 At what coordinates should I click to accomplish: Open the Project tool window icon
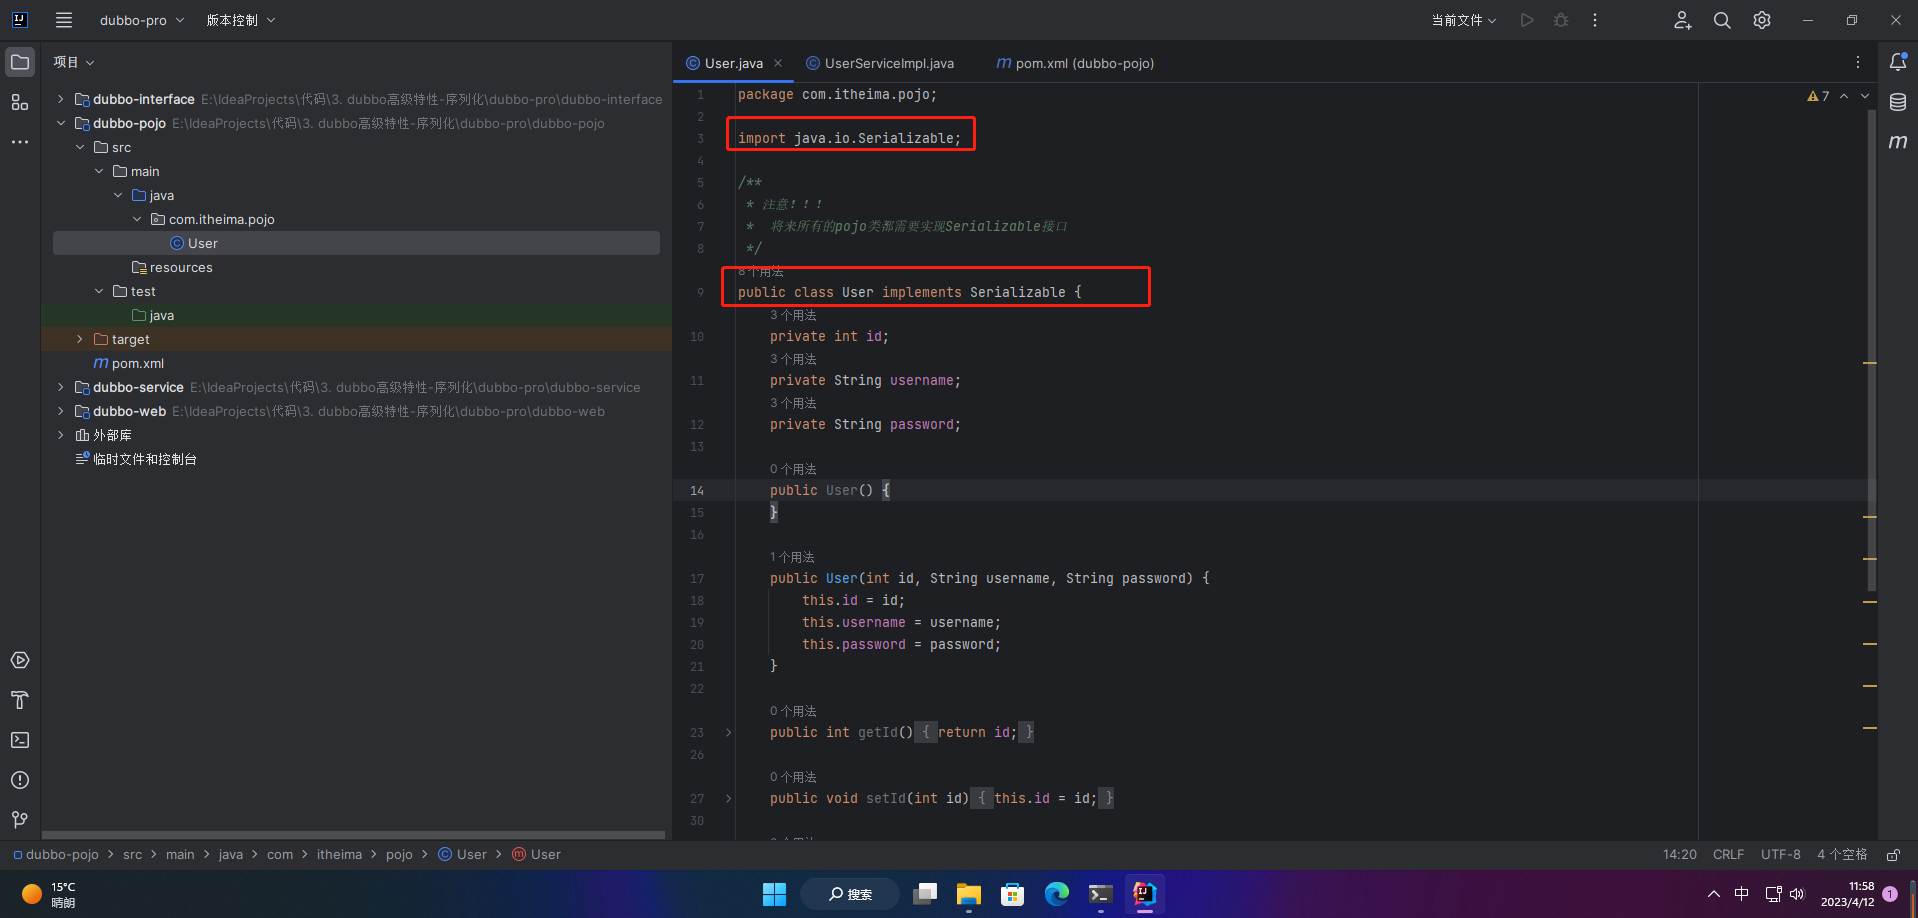click(20, 62)
